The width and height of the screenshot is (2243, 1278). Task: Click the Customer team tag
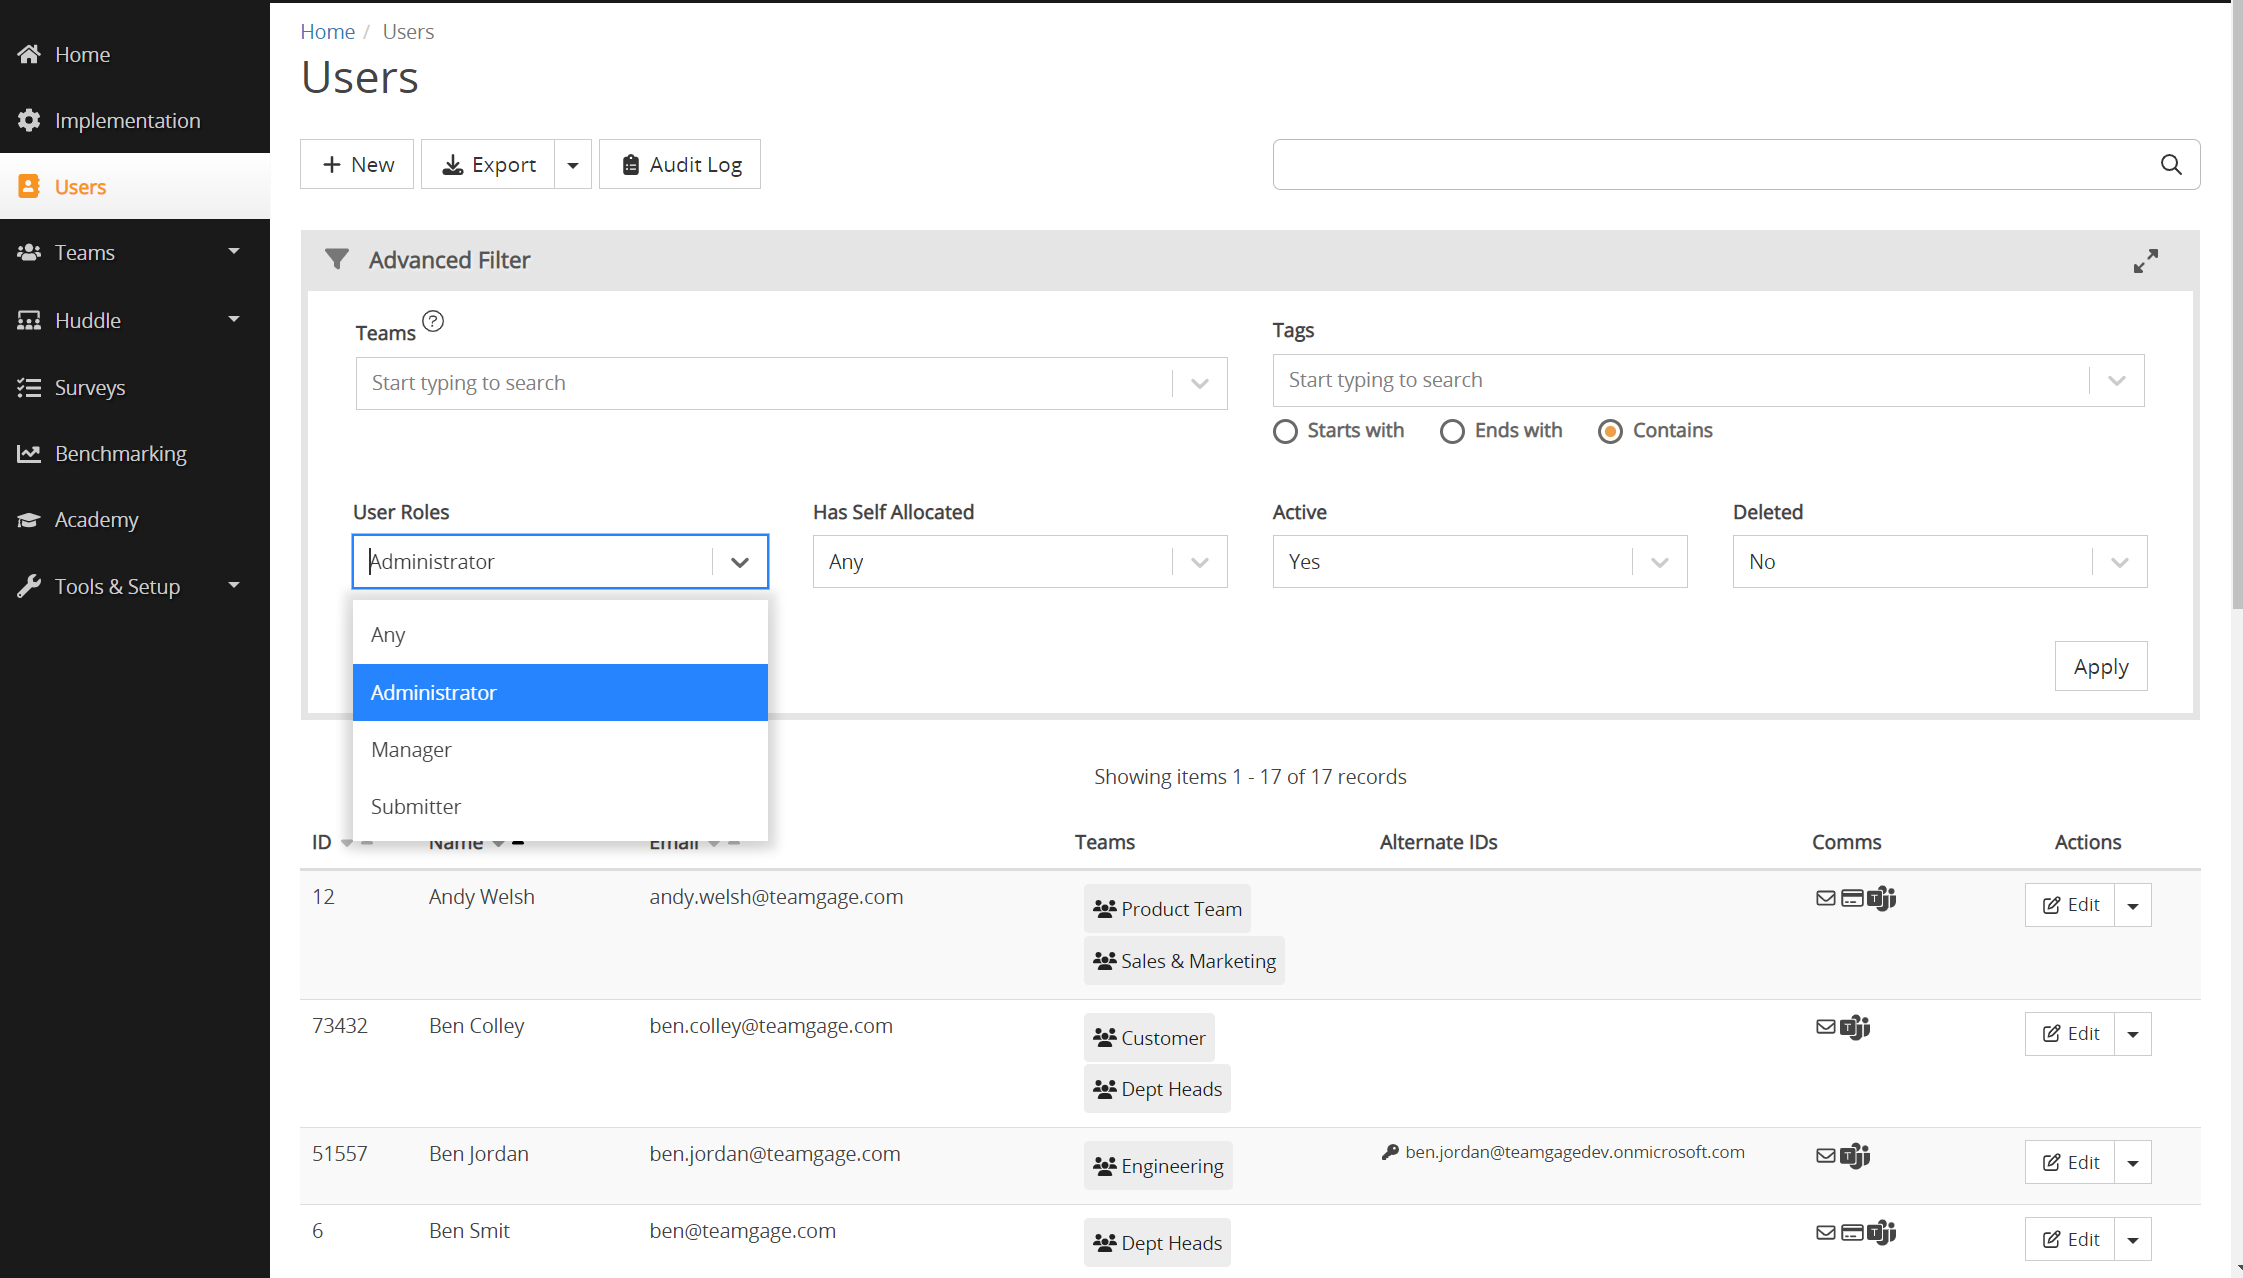click(1149, 1038)
